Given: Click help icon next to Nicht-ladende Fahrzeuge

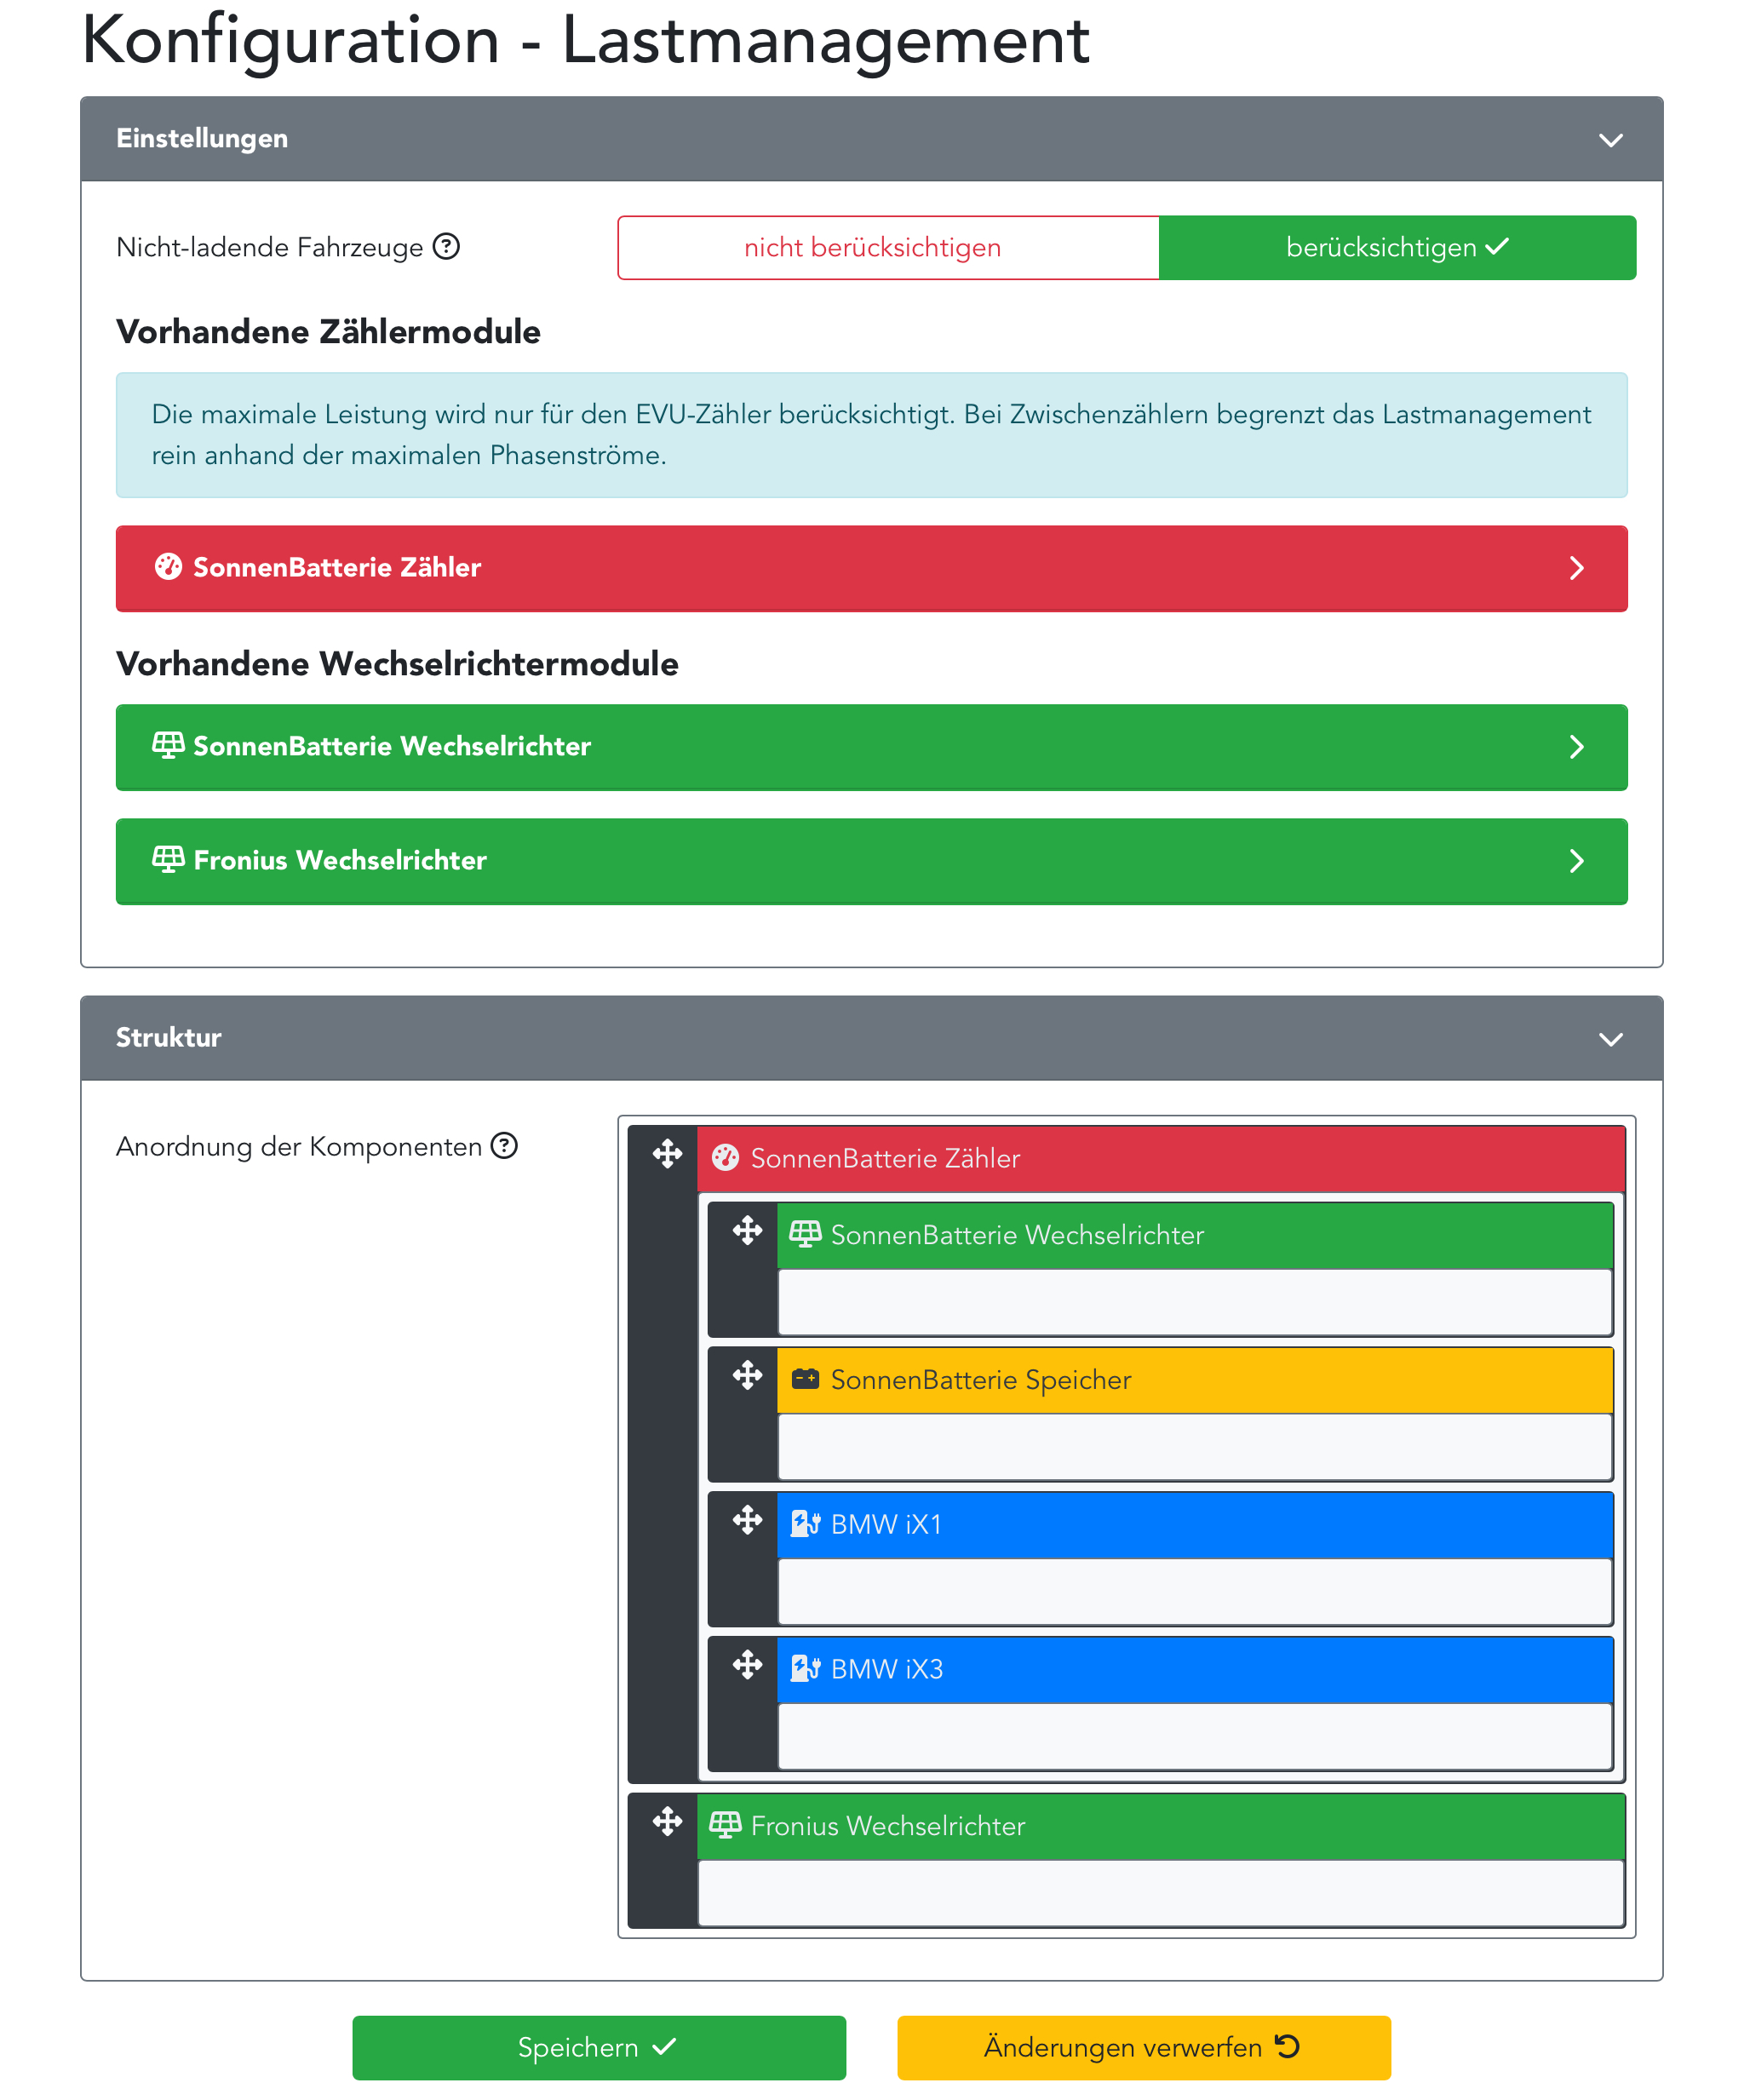Looking at the screenshot, I should click(x=446, y=246).
